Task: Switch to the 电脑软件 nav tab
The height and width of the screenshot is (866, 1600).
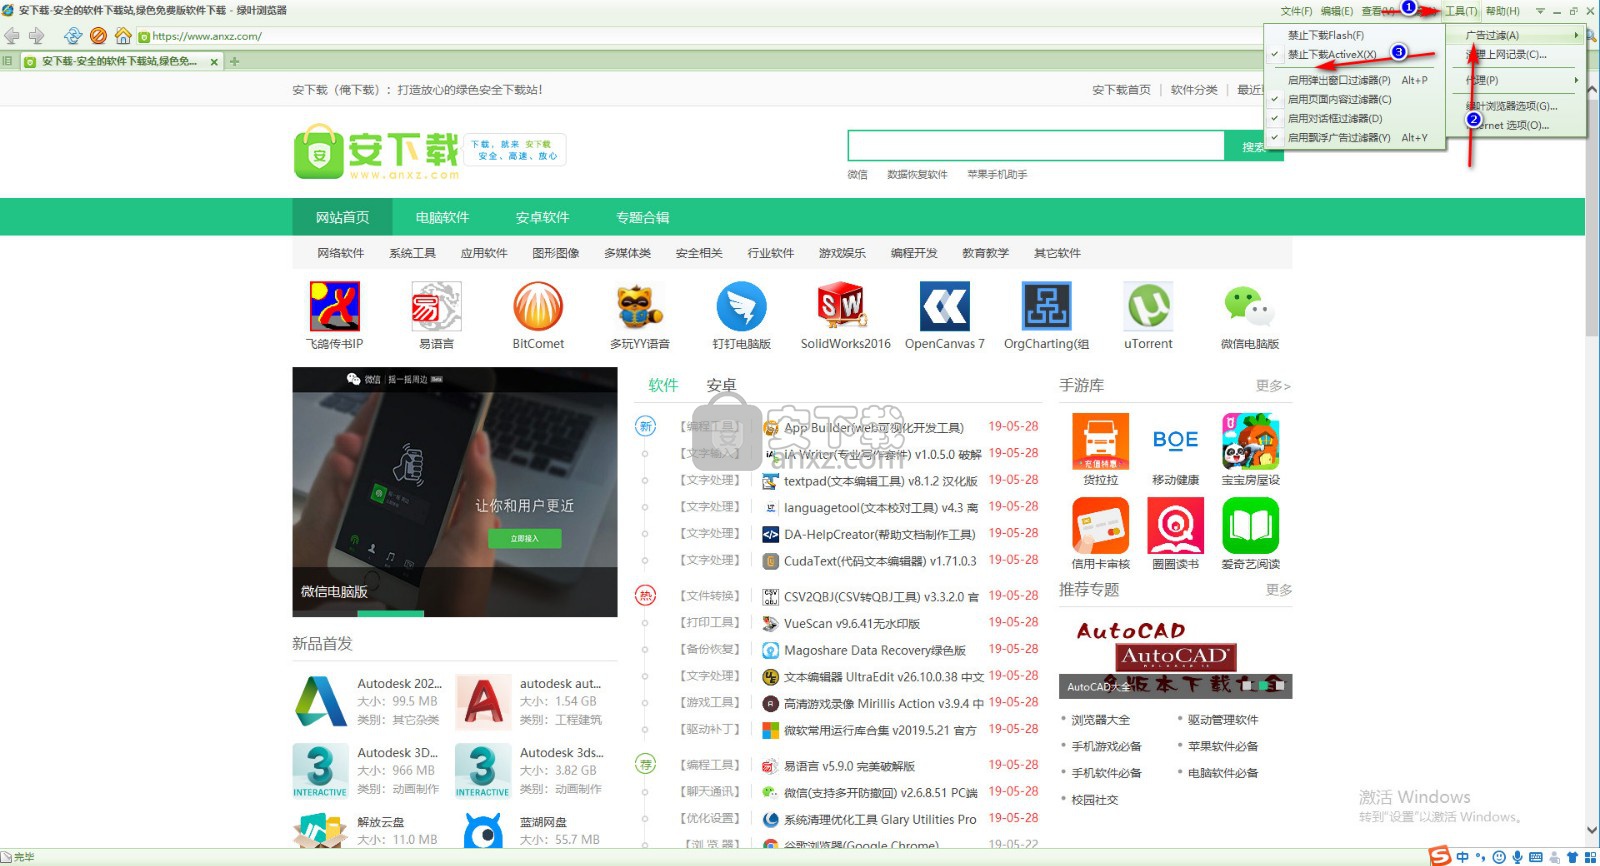Action: coord(442,217)
